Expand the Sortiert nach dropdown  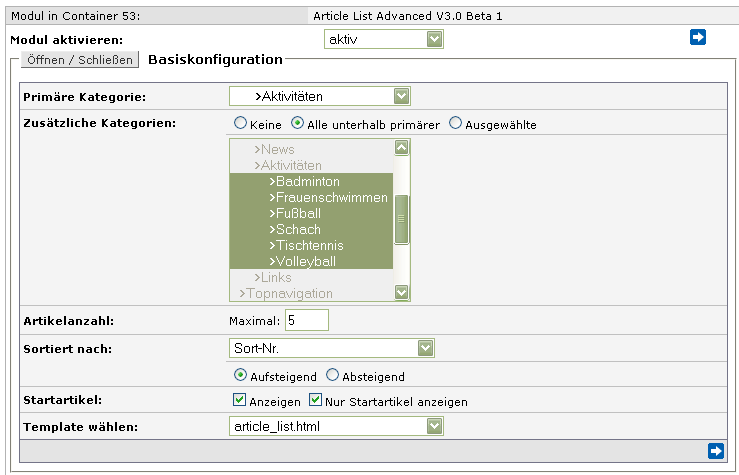coord(331,348)
